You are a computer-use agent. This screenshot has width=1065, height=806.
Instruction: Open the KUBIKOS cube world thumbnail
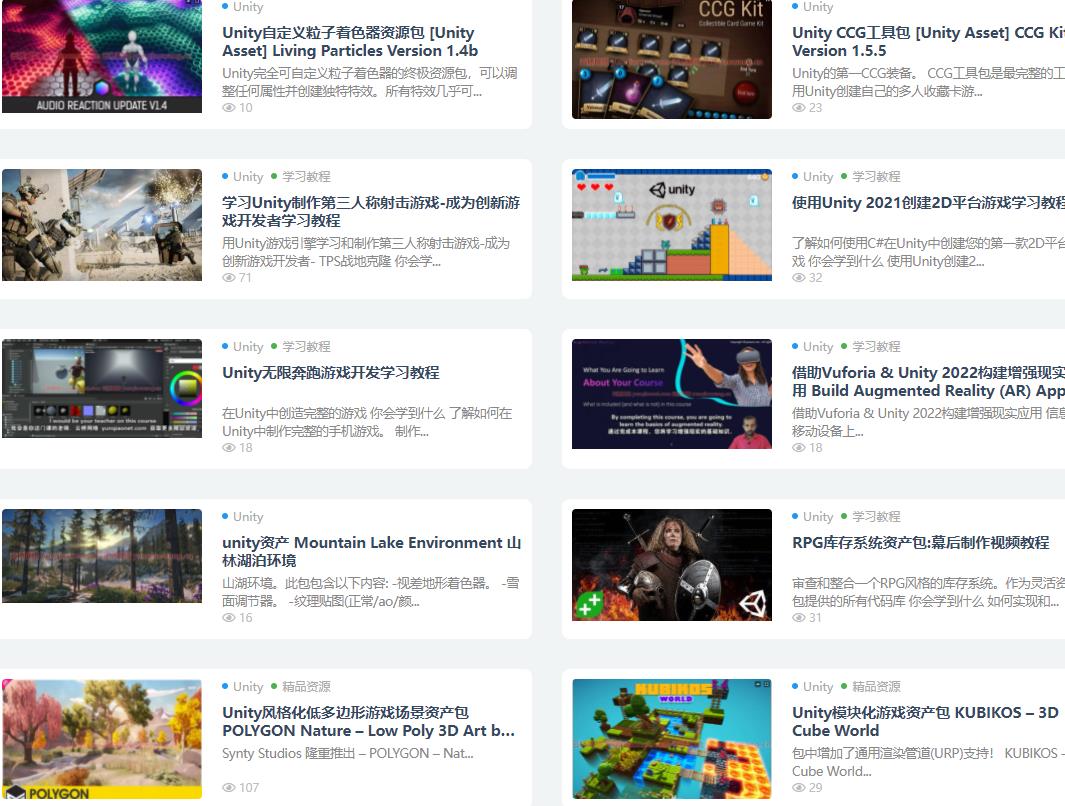coord(672,739)
